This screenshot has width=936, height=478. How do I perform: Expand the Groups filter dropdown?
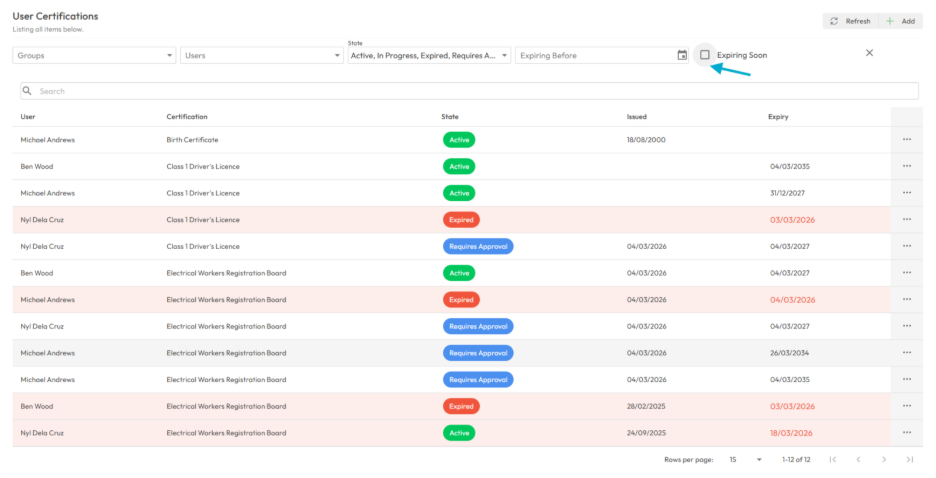pos(94,56)
